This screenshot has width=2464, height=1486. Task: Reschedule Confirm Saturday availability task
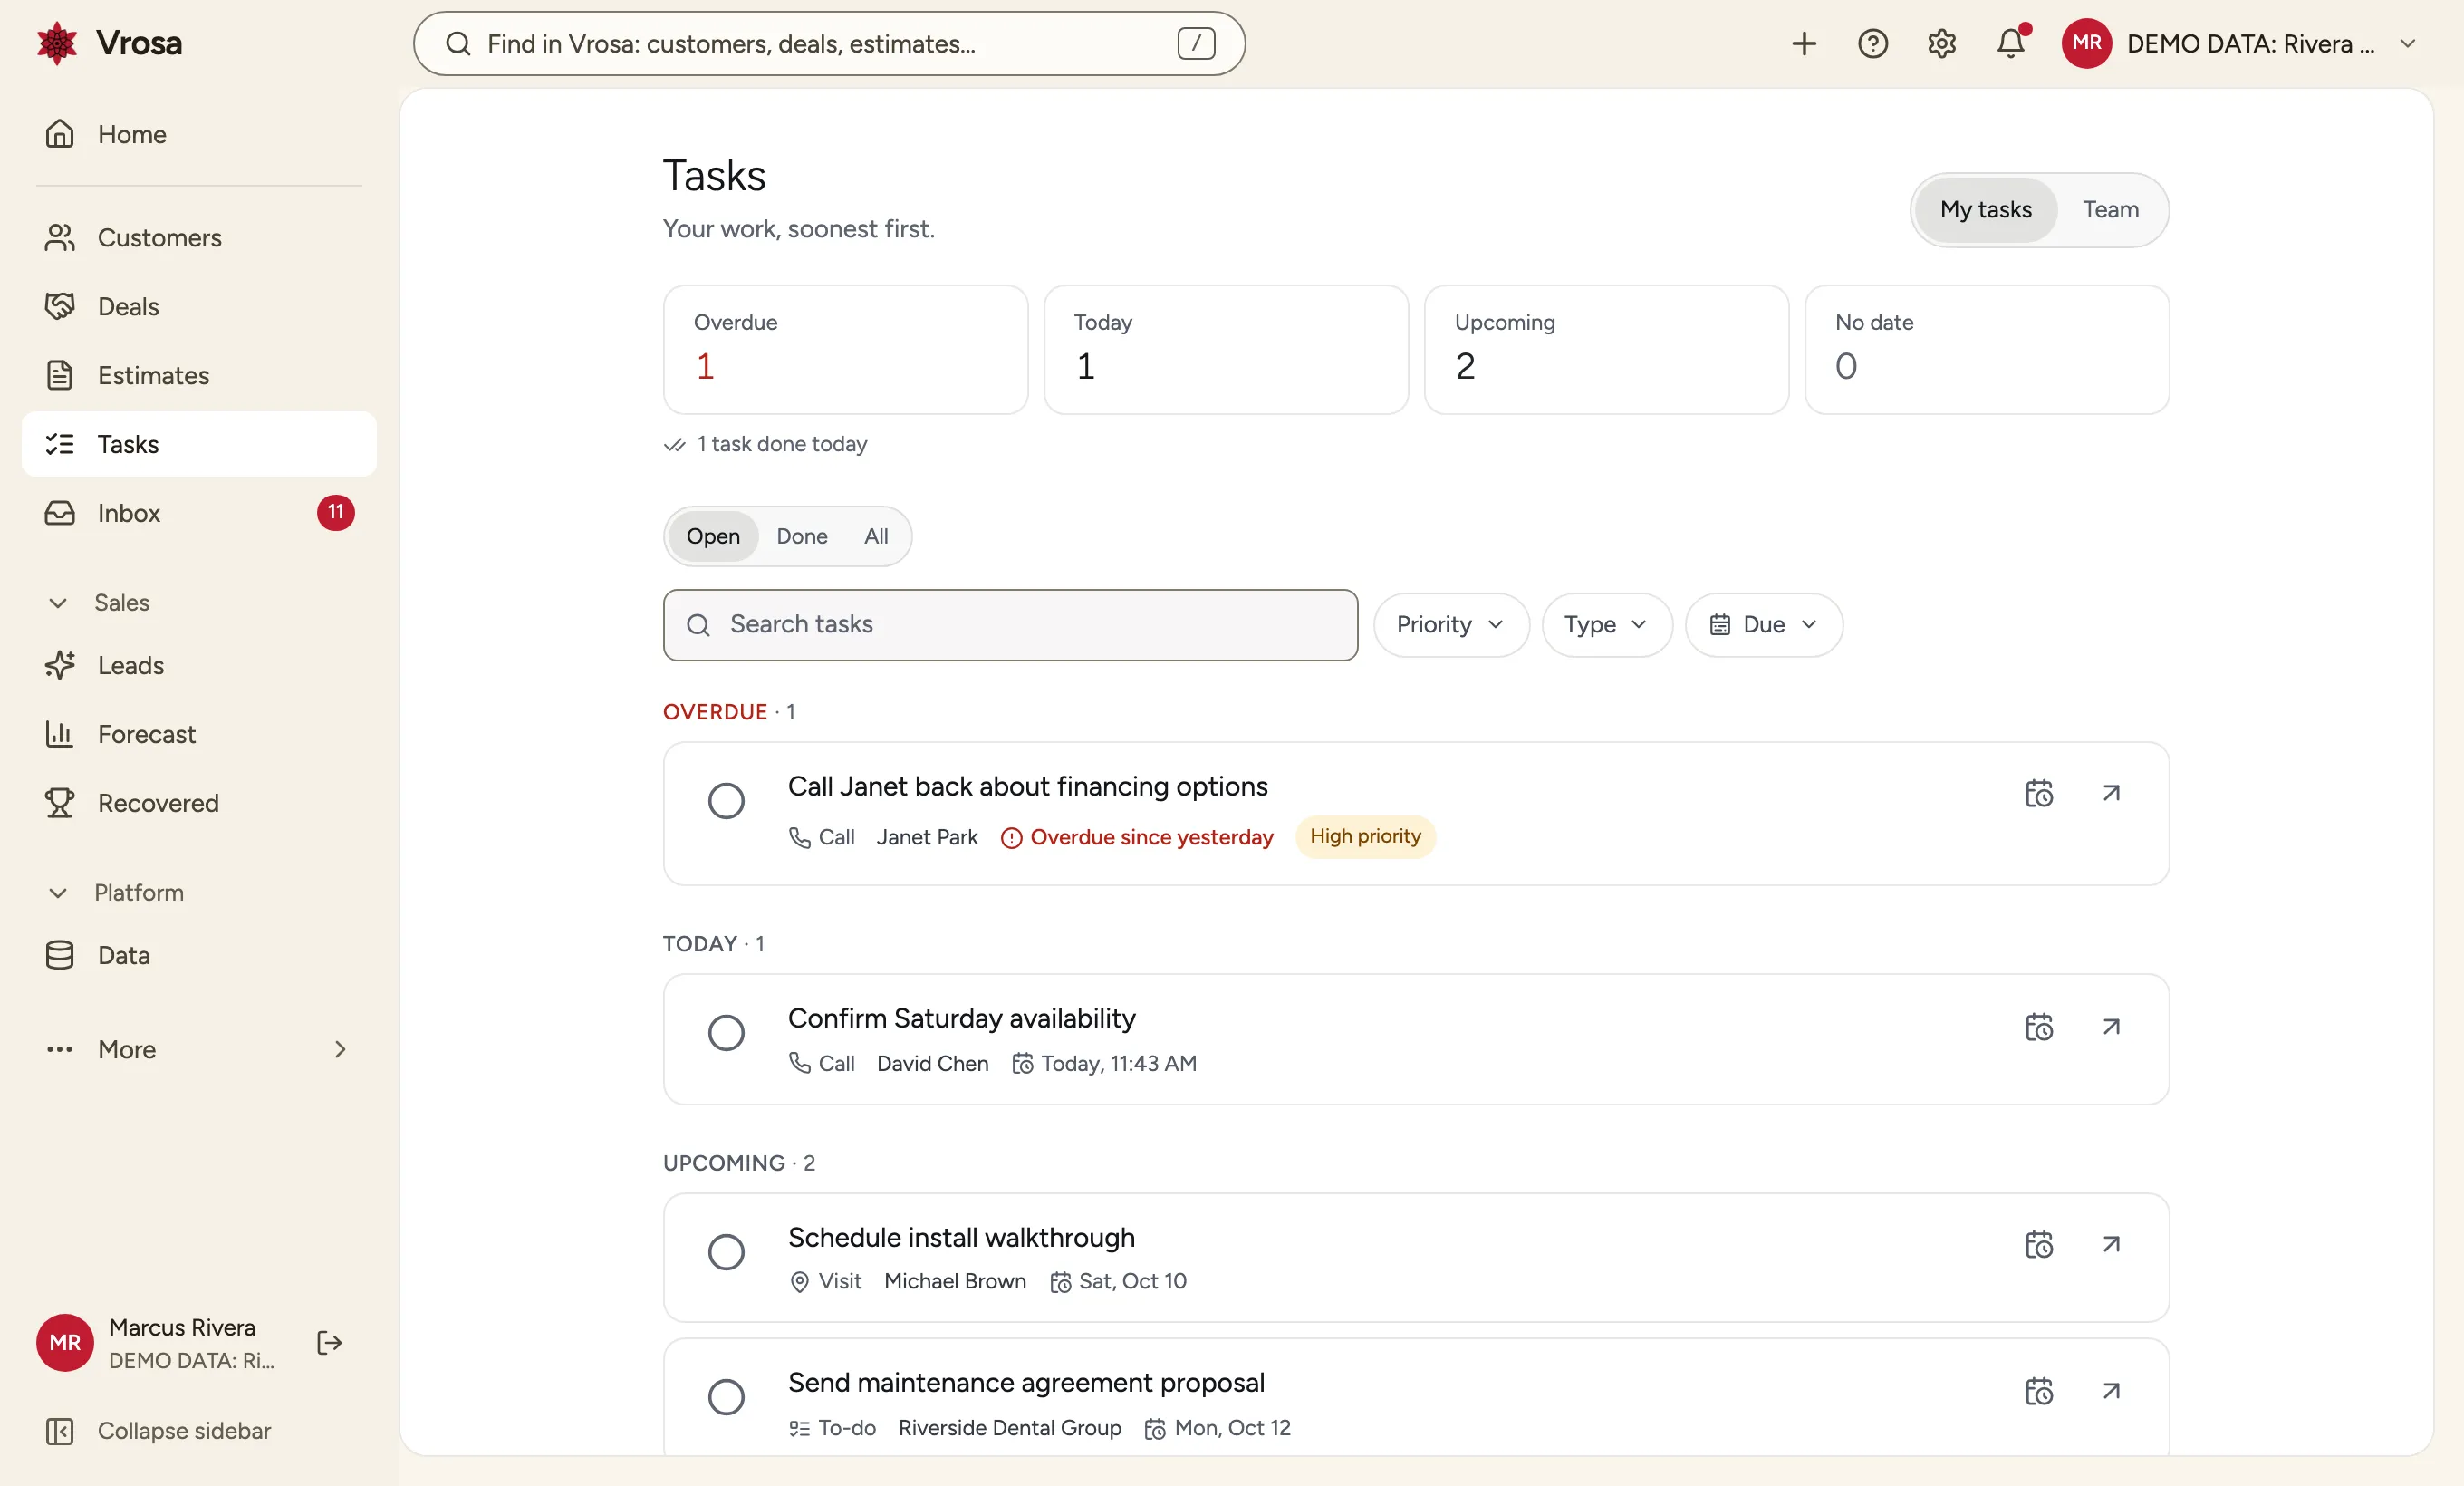coord(2039,1027)
